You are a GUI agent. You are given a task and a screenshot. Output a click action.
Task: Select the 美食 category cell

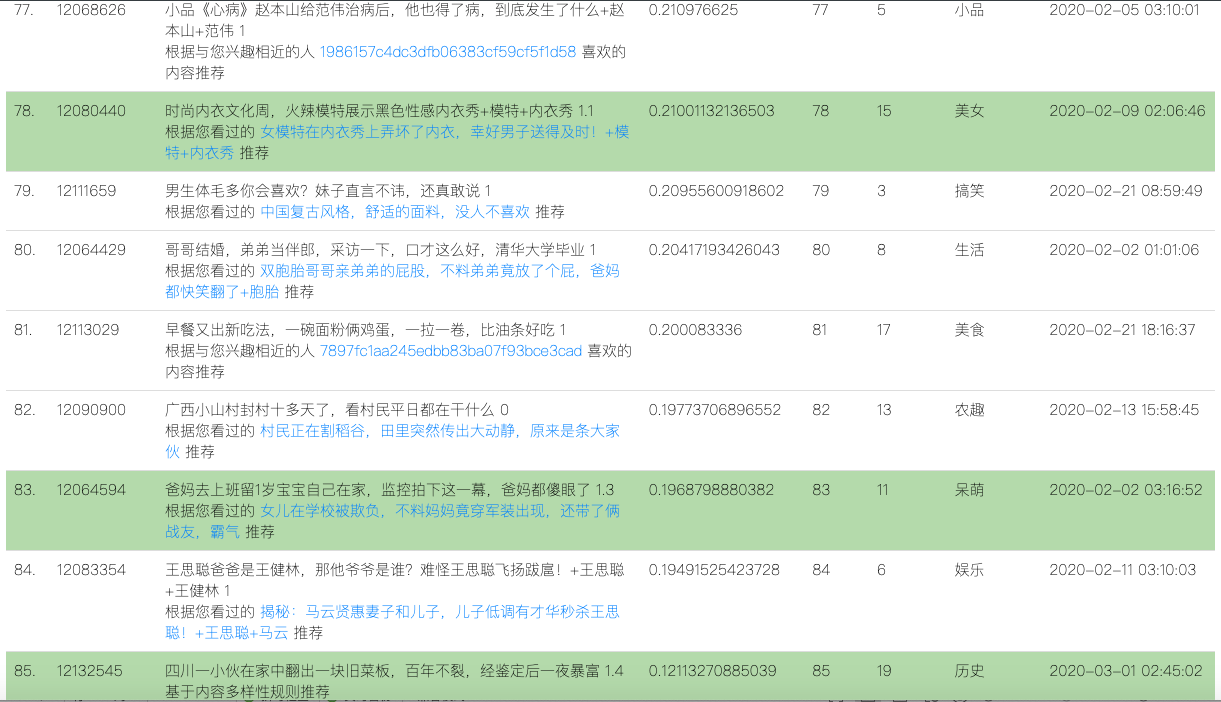(x=969, y=330)
